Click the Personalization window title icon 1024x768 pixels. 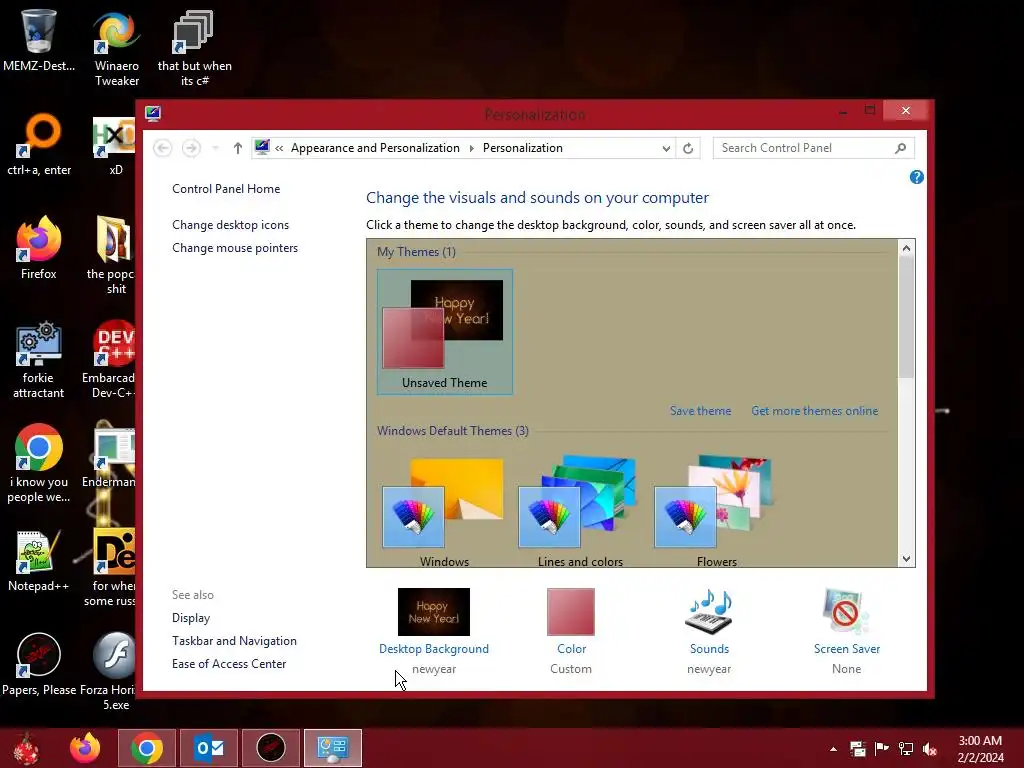coord(153,114)
